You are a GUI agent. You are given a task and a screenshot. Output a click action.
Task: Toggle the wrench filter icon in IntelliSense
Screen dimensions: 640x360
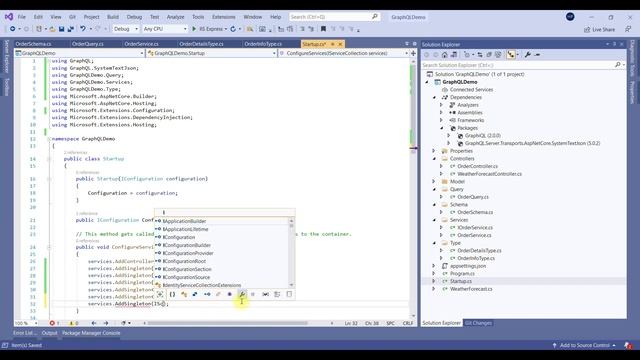(242, 294)
